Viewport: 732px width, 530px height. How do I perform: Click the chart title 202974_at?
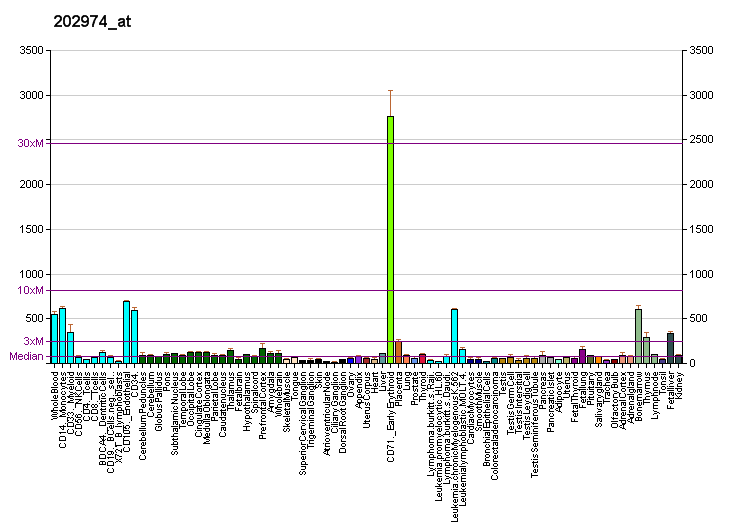click(x=92, y=21)
